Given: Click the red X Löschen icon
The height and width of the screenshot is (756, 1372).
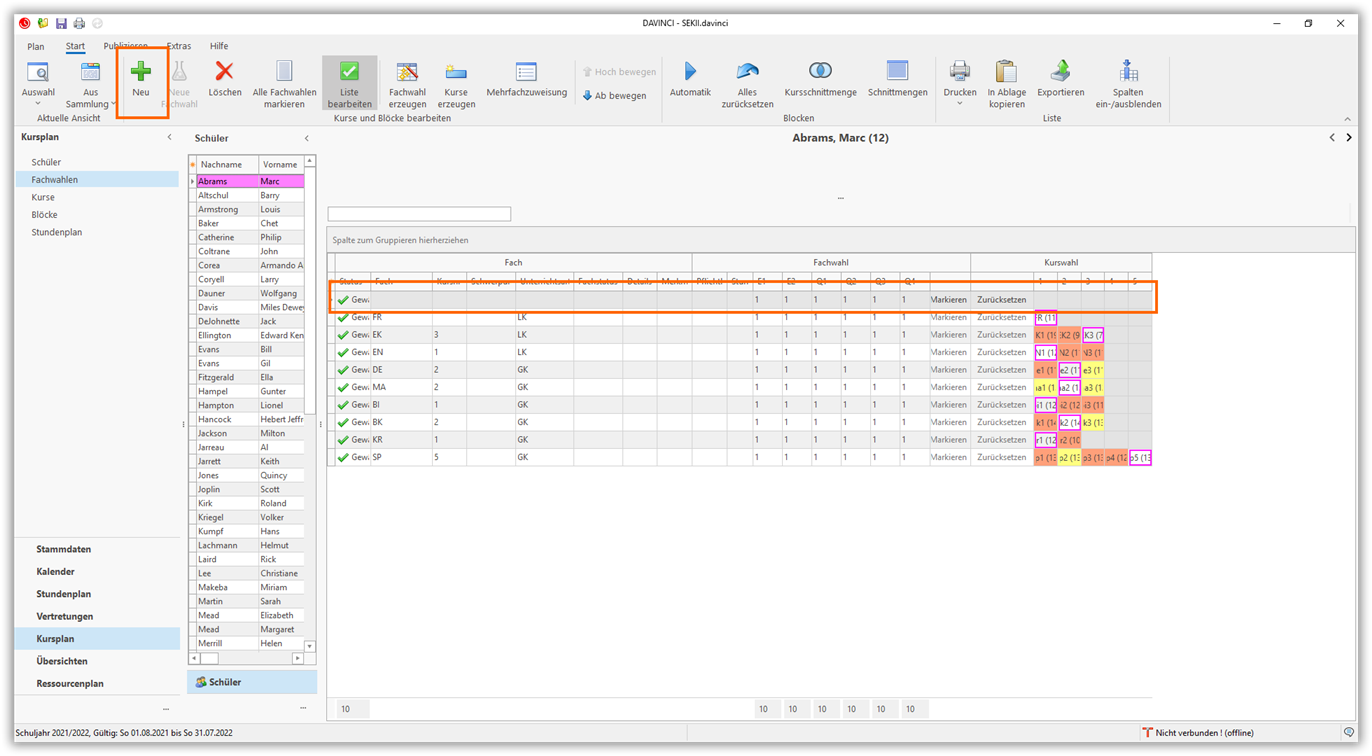Looking at the screenshot, I should pos(224,72).
